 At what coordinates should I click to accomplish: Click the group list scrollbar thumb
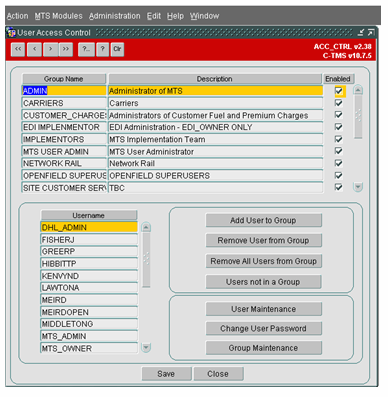pyautogui.click(x=358, y=117)
